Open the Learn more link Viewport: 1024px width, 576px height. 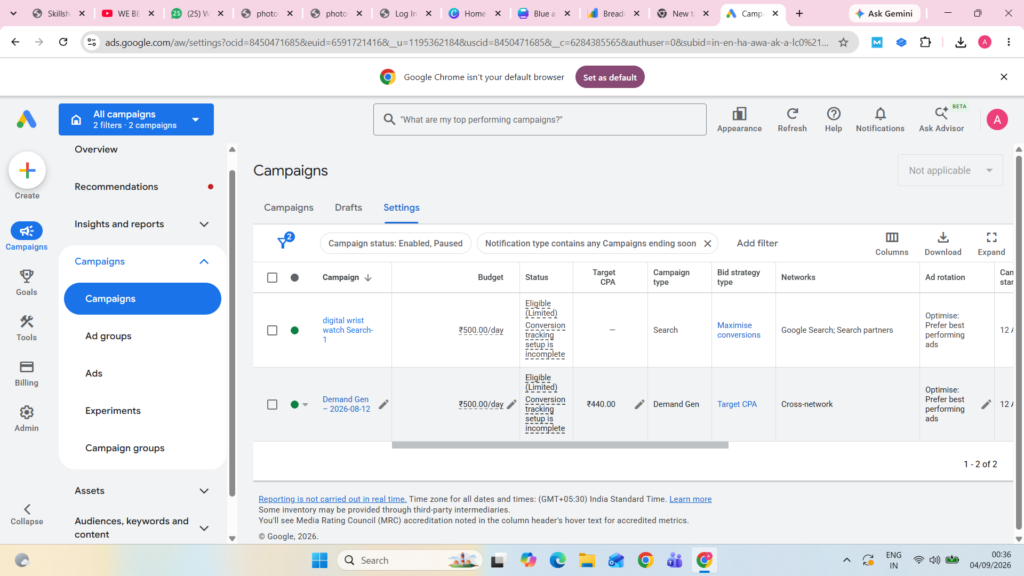tap(690, 499)
